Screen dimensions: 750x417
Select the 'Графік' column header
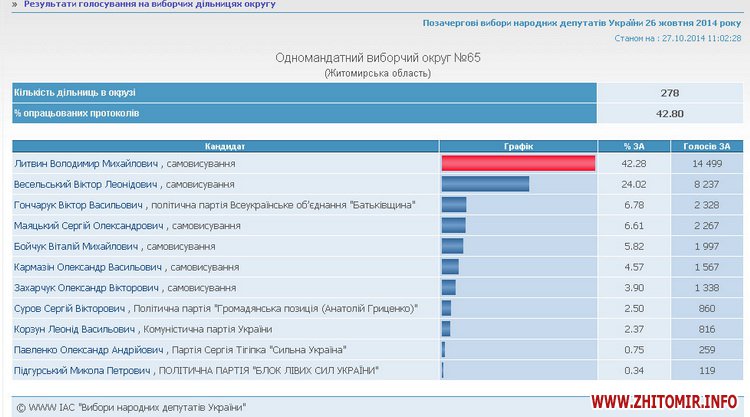518,145
